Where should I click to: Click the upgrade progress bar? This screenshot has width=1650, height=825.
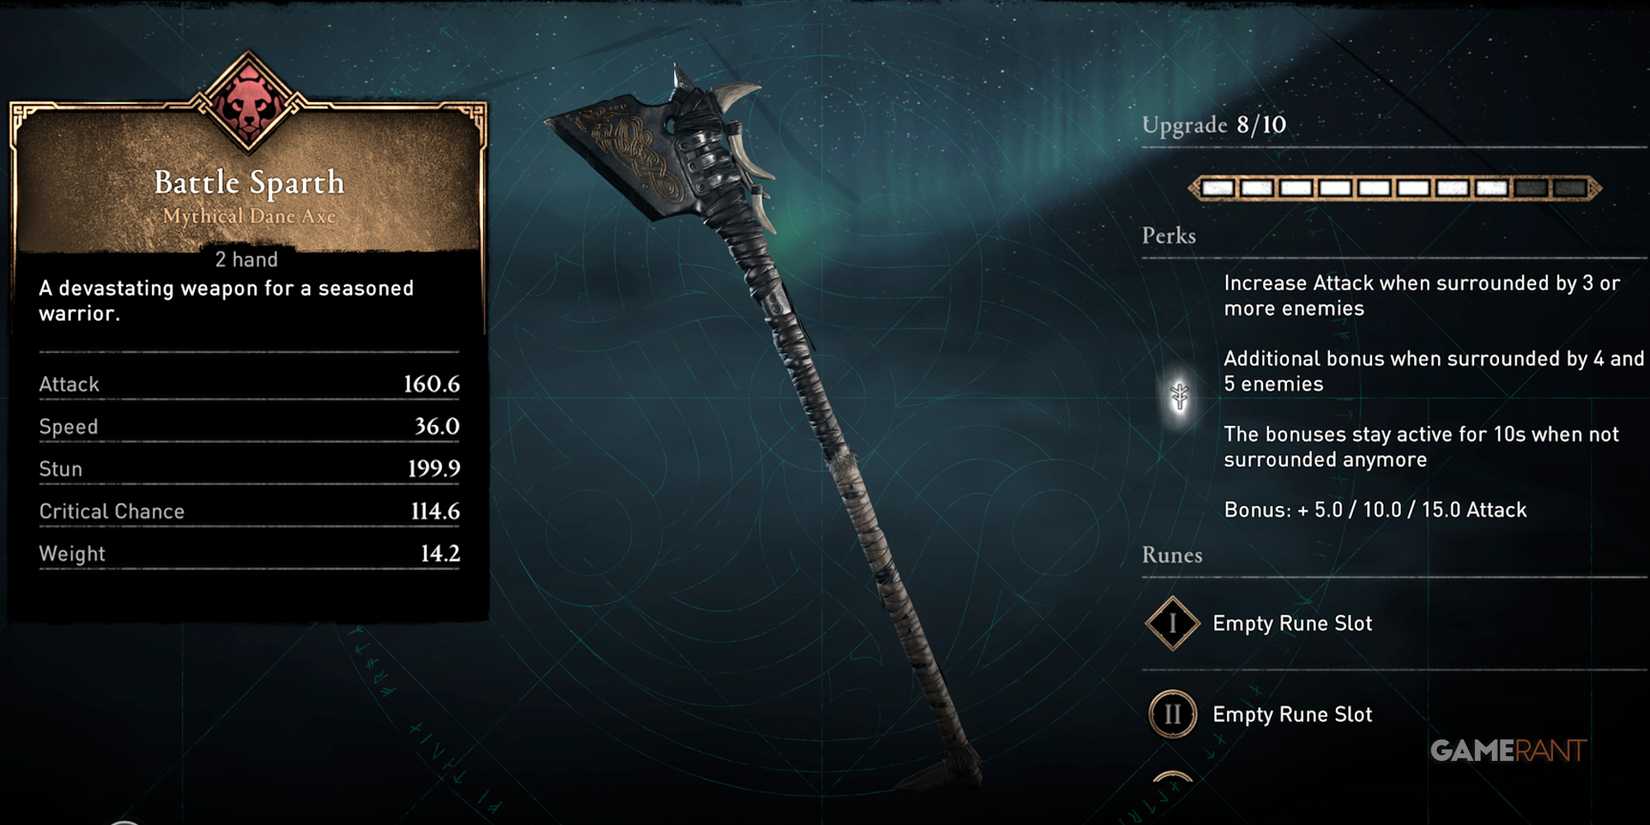1395,187
